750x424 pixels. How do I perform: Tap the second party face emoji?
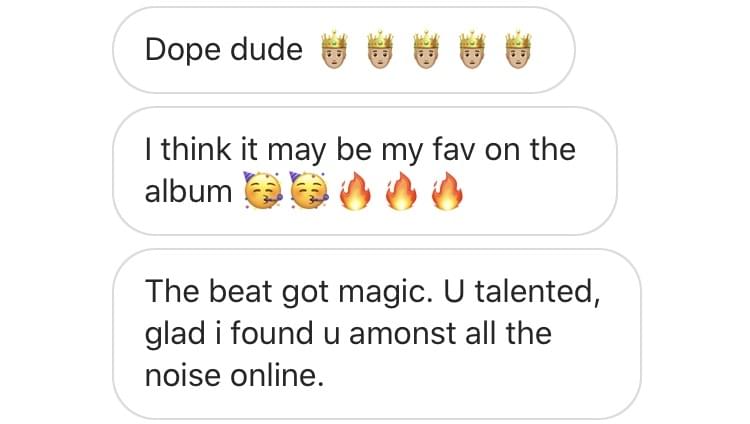(309, 190)
